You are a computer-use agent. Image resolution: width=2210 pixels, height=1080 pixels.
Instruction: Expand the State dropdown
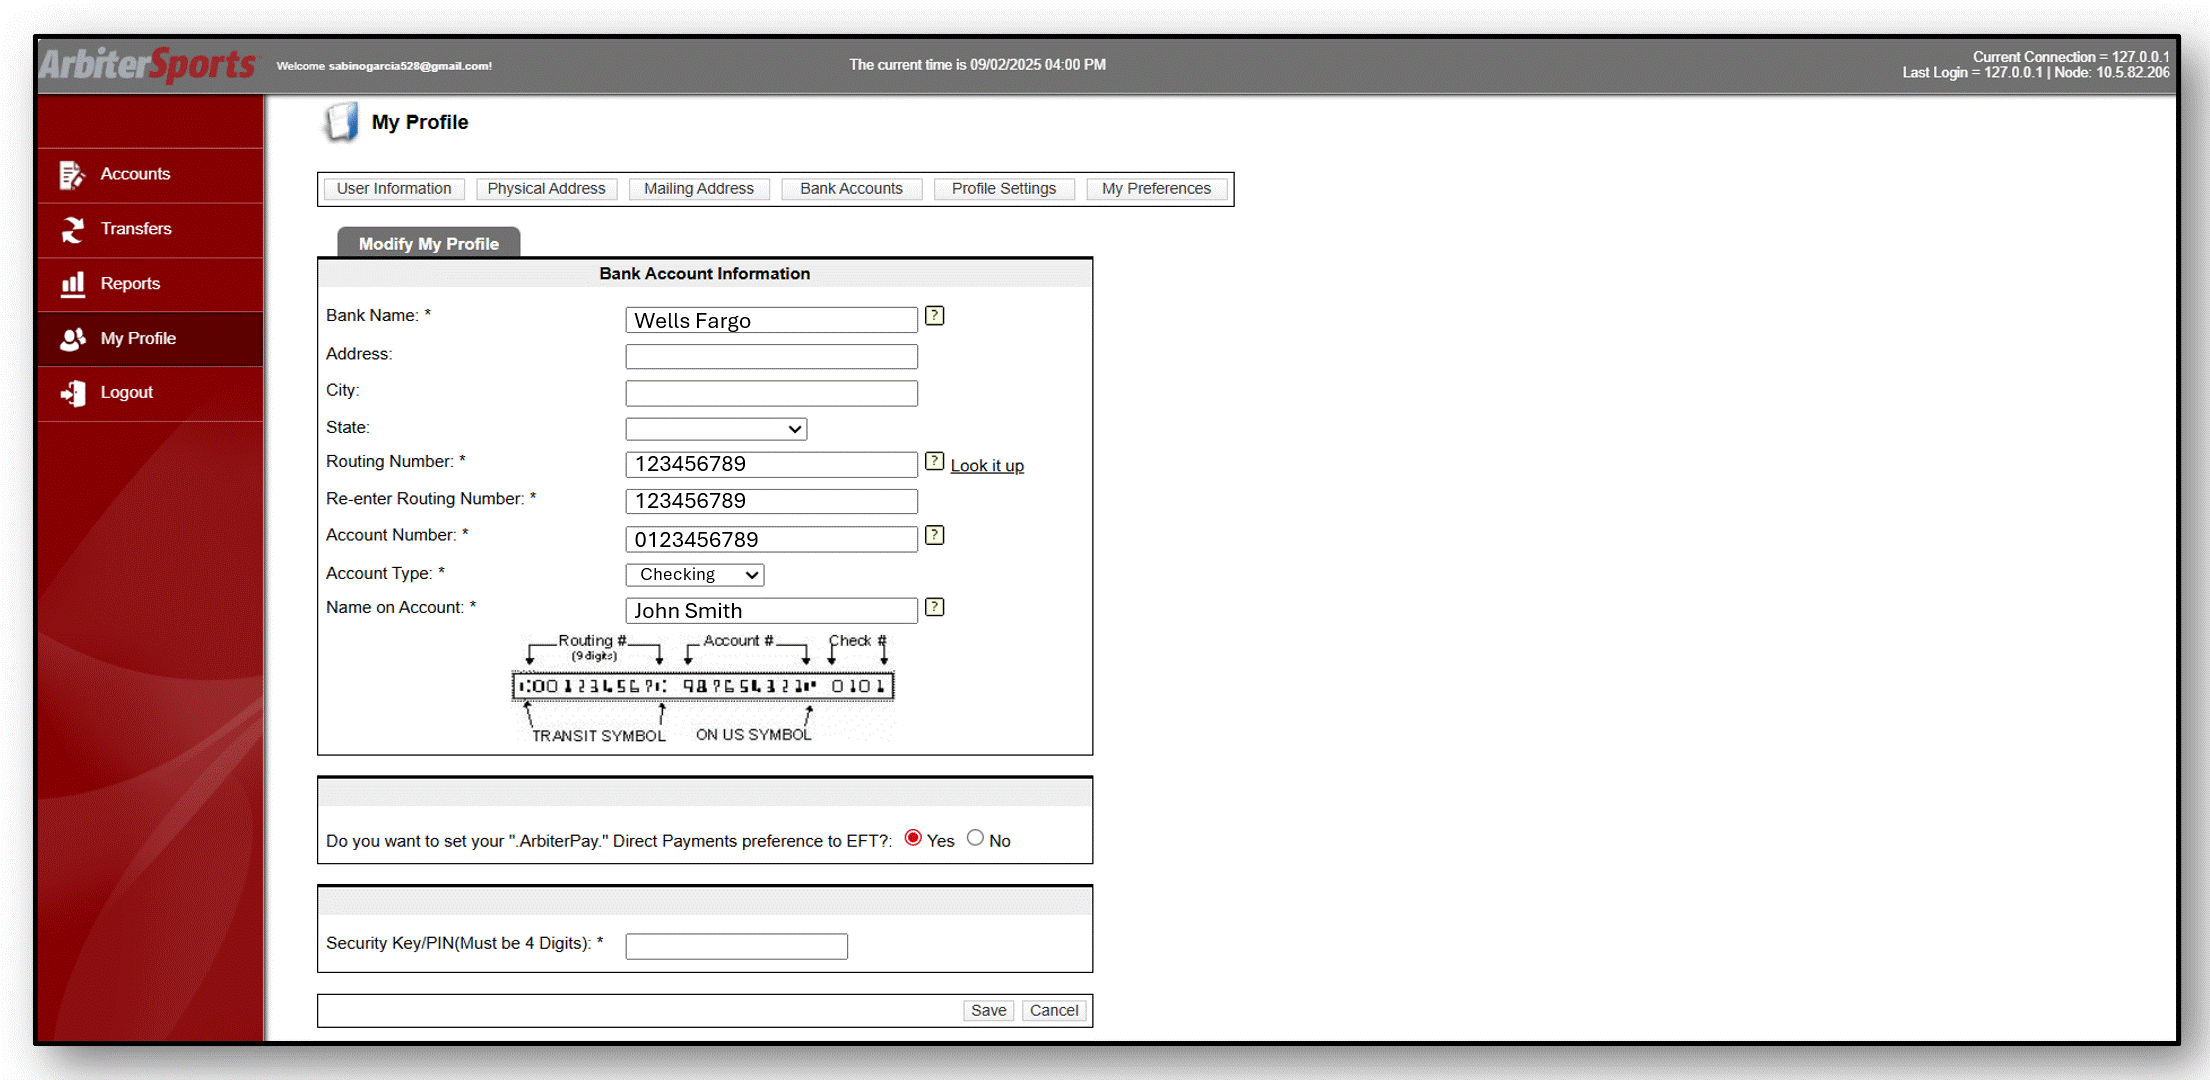(716, 429)
